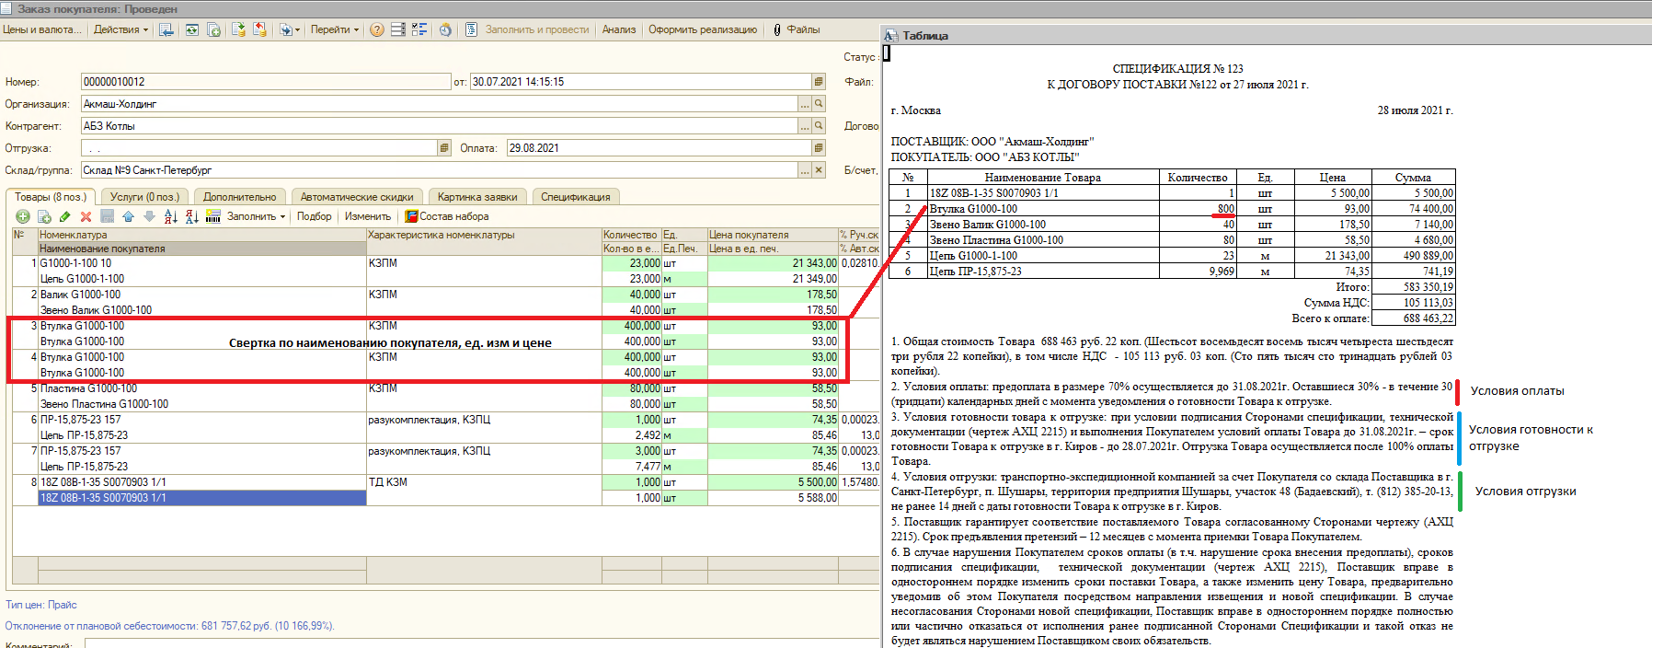
Task: Open selection '...' for Контрагент field
Action: click(804, 126)
